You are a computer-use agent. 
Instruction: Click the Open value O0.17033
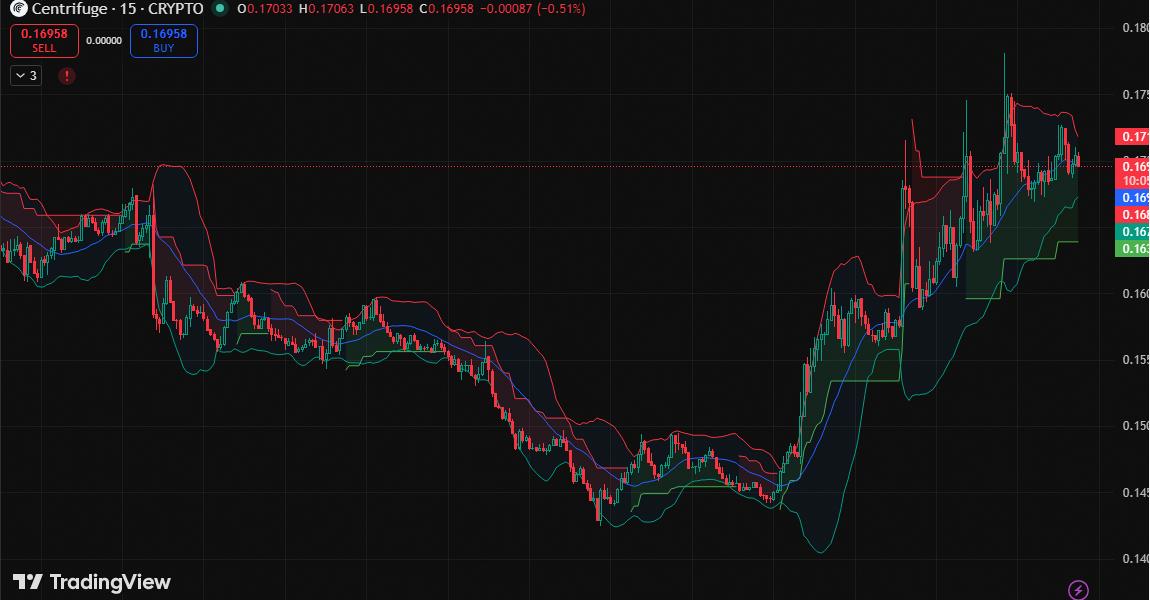point(265,9)
